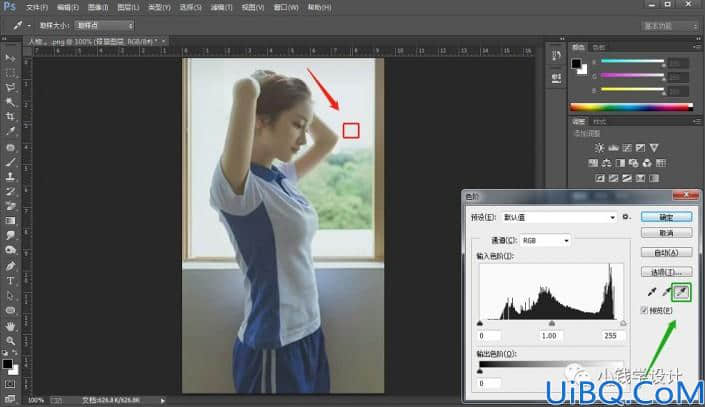705x407 pixels.
Task: Select the Lasso tool
Action: pyautogui.click(x=10, y=87)
